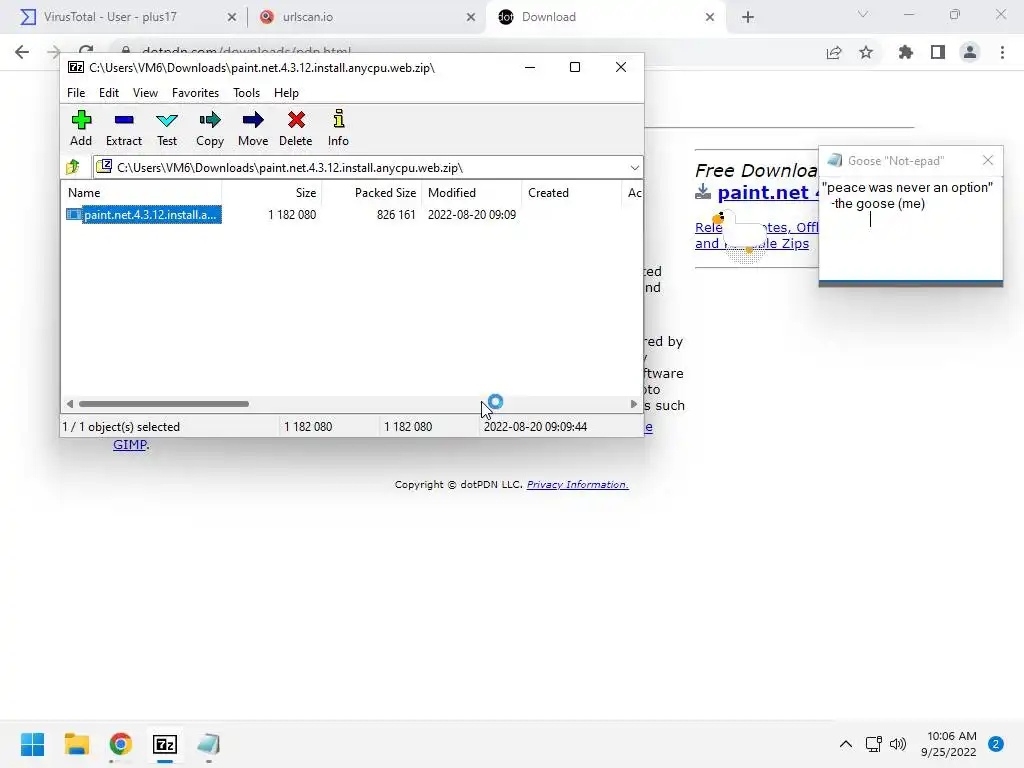Open the Privacy Information link
The height and width of the screenshot is (768, 1024).
pos(577,485)
